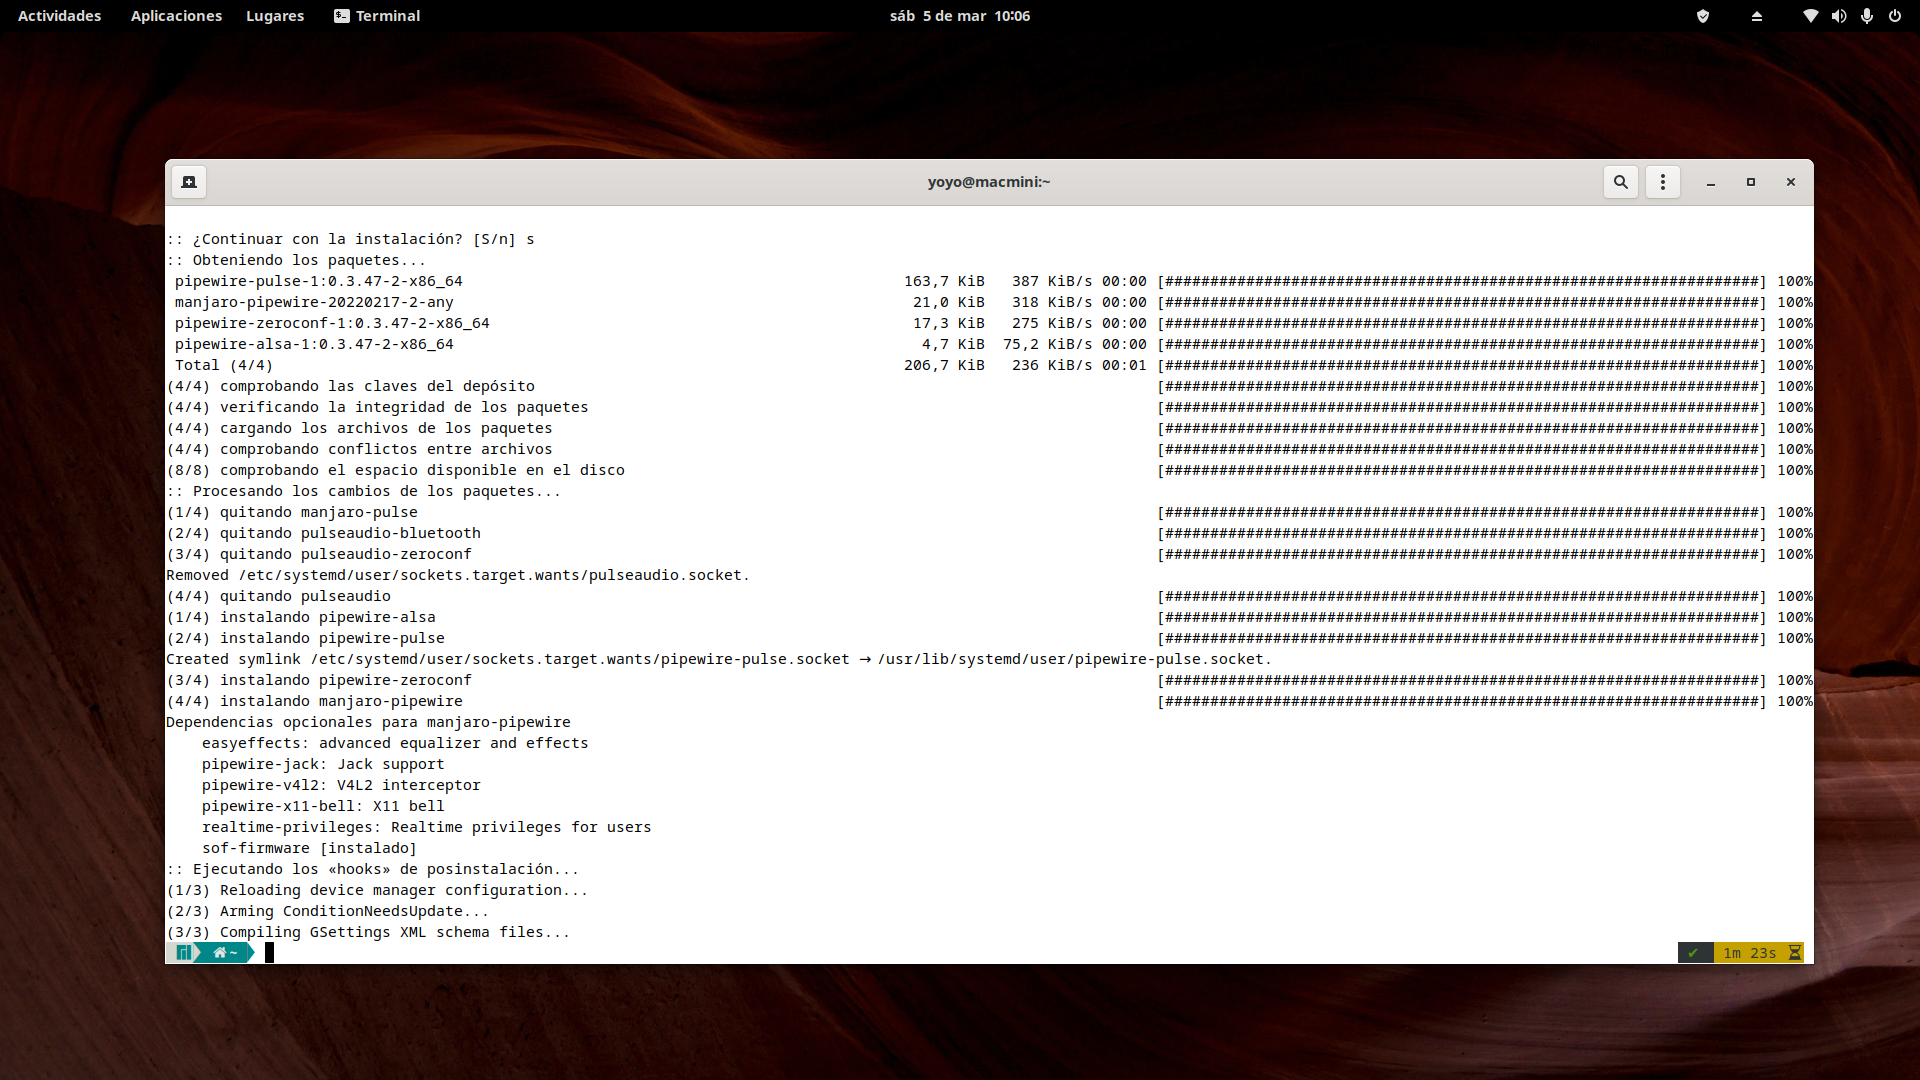Open the Aplicaciones menu
This screenshot has height=1080, width=1920.
(x=176, y=16)
